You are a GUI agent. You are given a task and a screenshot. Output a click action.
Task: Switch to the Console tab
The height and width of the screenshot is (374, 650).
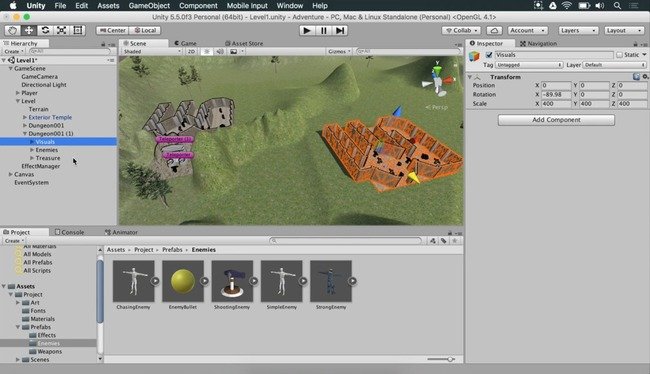coord(69,232)
